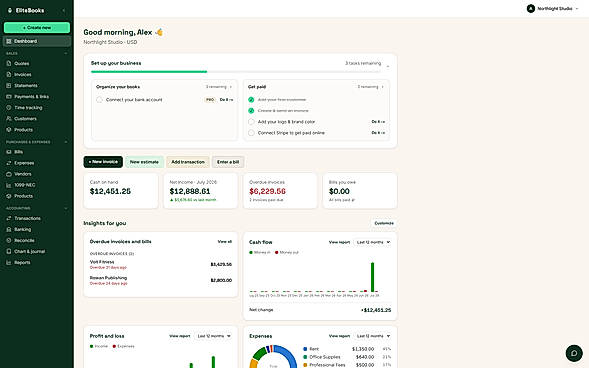Expand the Organize your books remaining chevron

(x=231, y=87)
